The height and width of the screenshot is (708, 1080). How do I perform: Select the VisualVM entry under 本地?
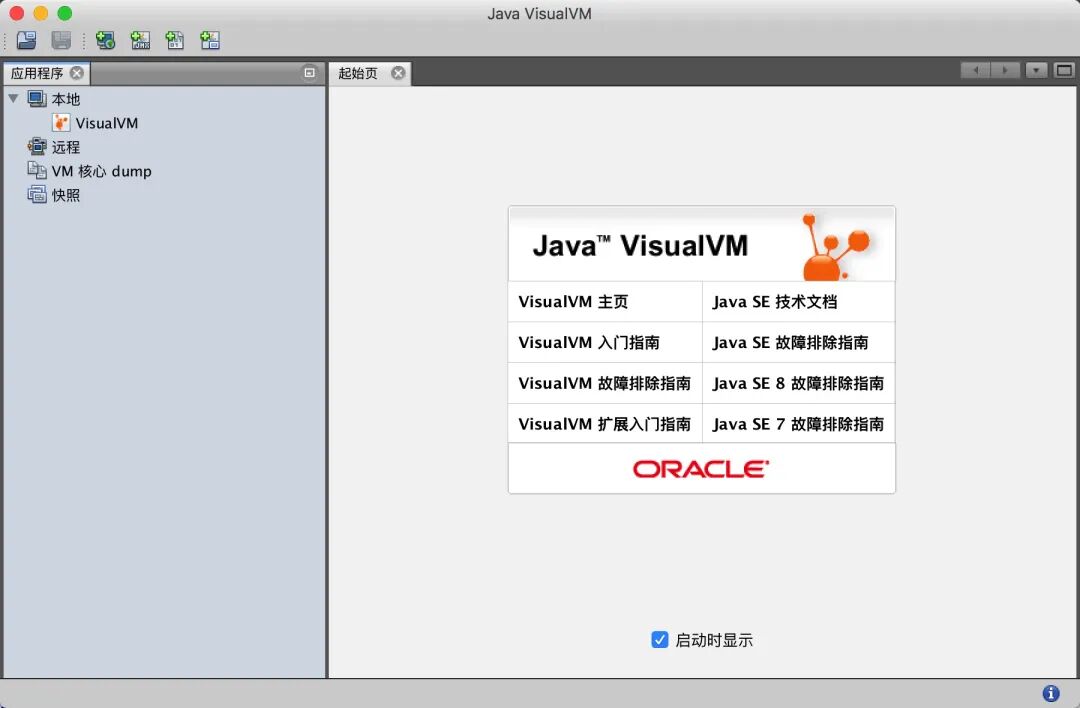point(107,123)
